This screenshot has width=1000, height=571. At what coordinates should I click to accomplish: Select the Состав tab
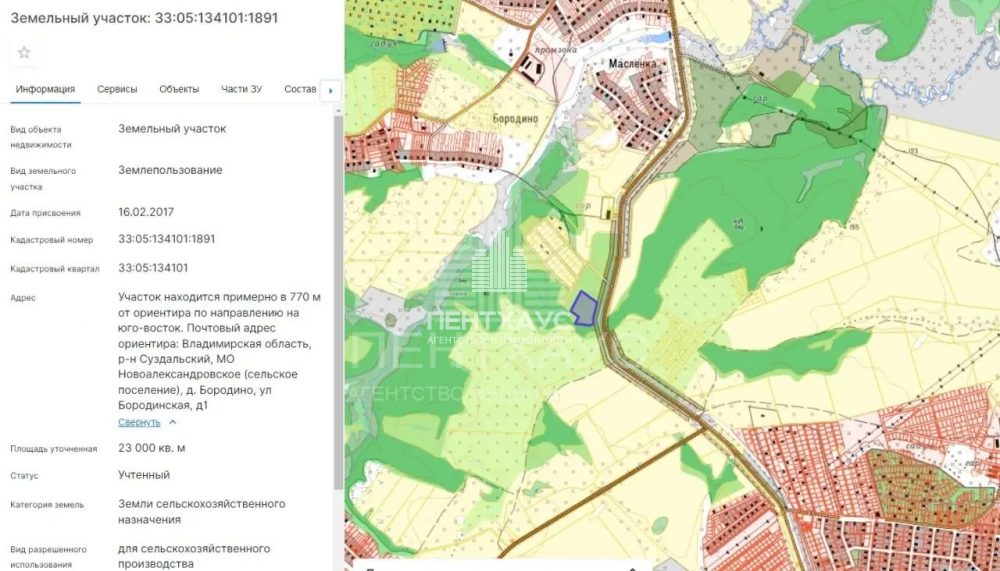[300, 89]
